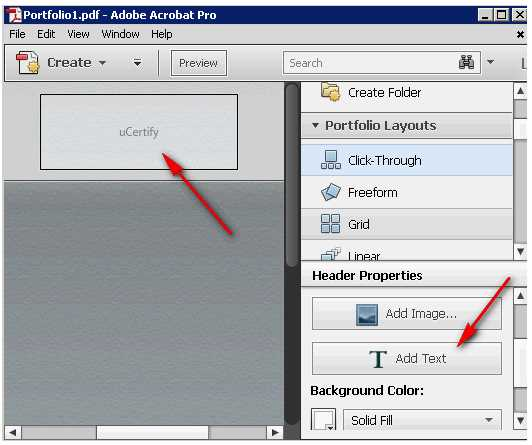Pick the Grid layout icon
This screenshot has height=445, width=532.
pos(330,224)
